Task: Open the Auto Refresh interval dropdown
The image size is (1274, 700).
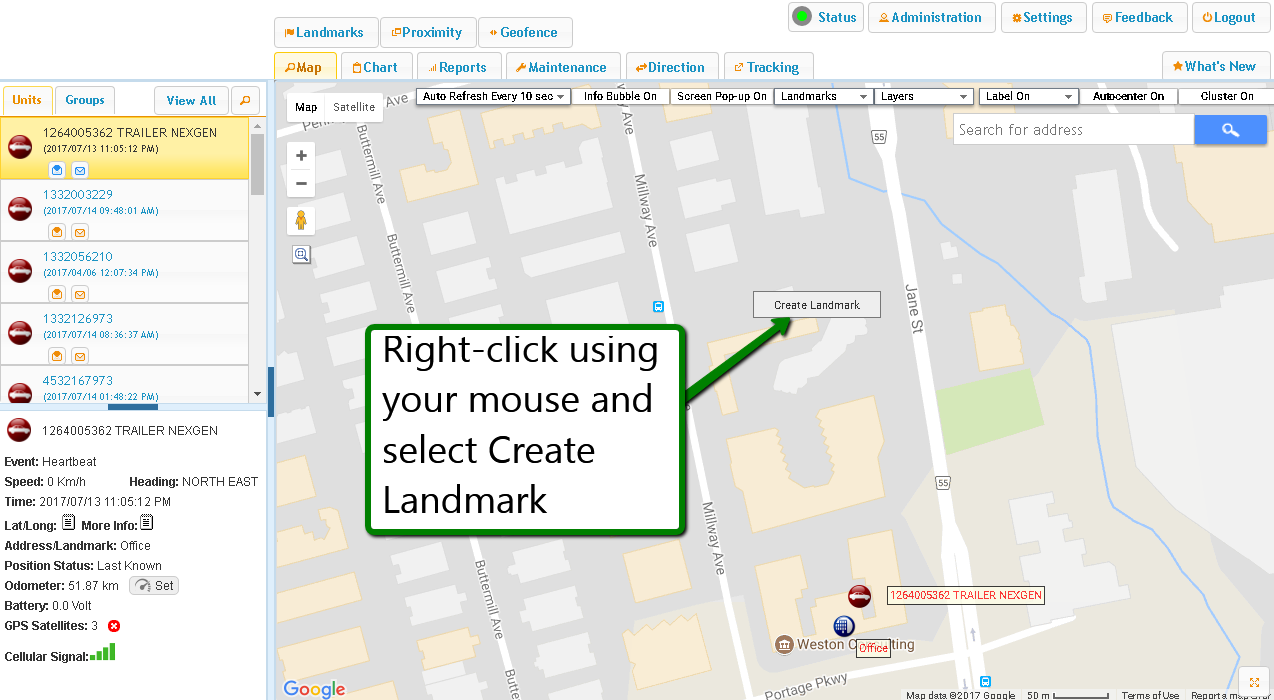Action: 493,97
